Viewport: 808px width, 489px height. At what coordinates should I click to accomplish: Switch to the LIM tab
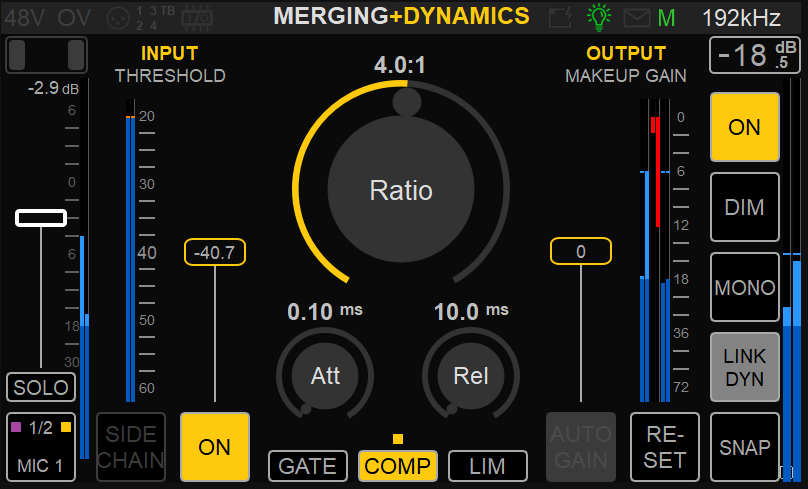pos(487,466)
